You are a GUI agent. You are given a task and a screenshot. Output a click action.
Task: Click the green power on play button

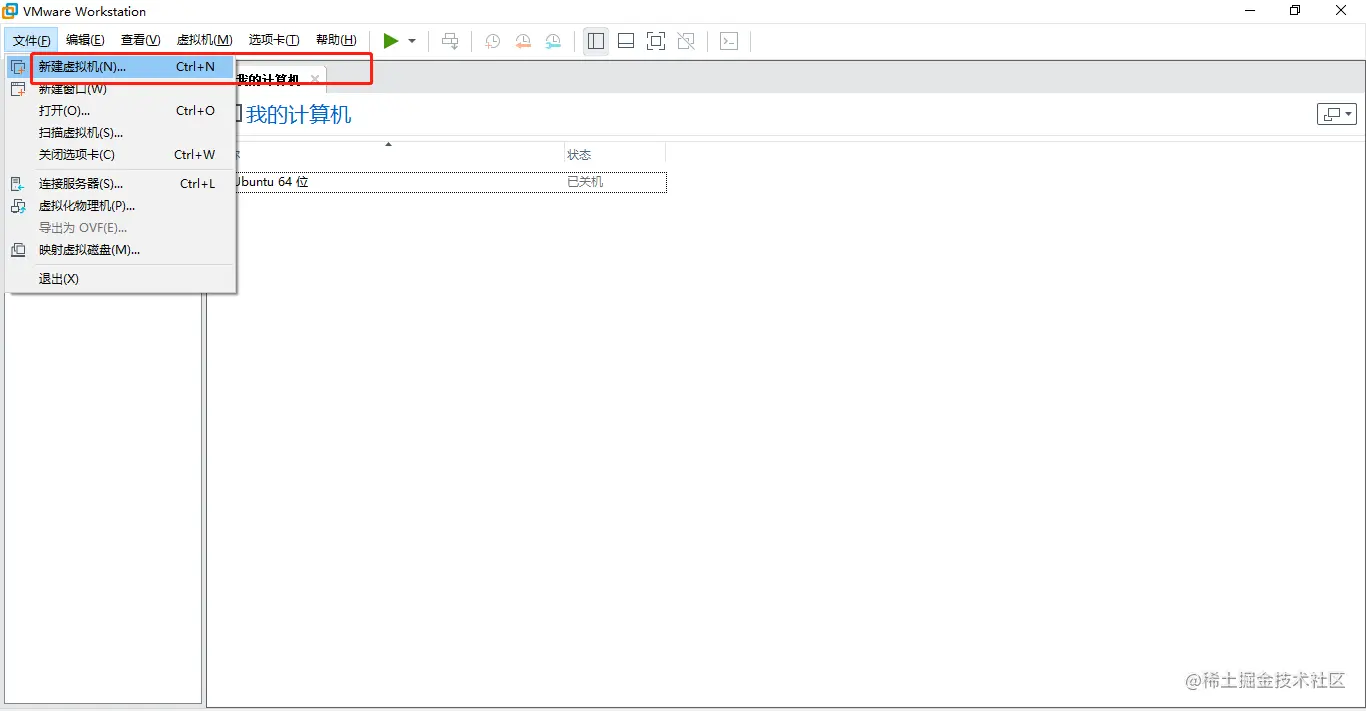(x=391, y=41)
